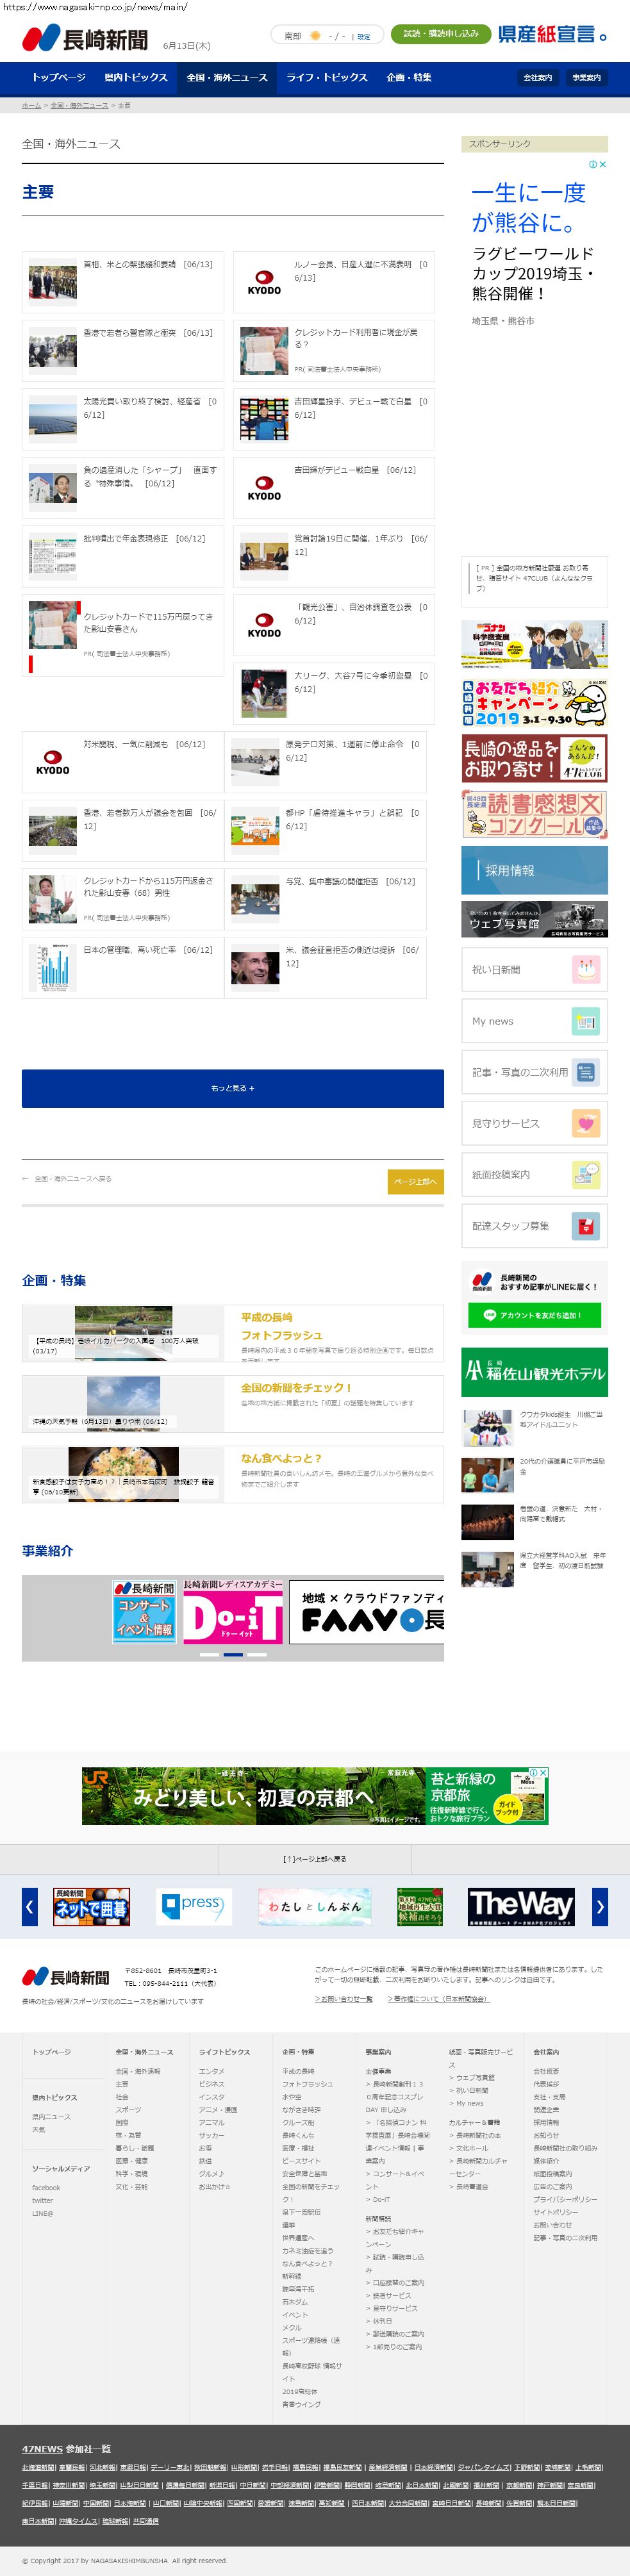Click the carousel previous arrow
The width and height of the screenshot is (630, 2576).
click(30, 1906)
